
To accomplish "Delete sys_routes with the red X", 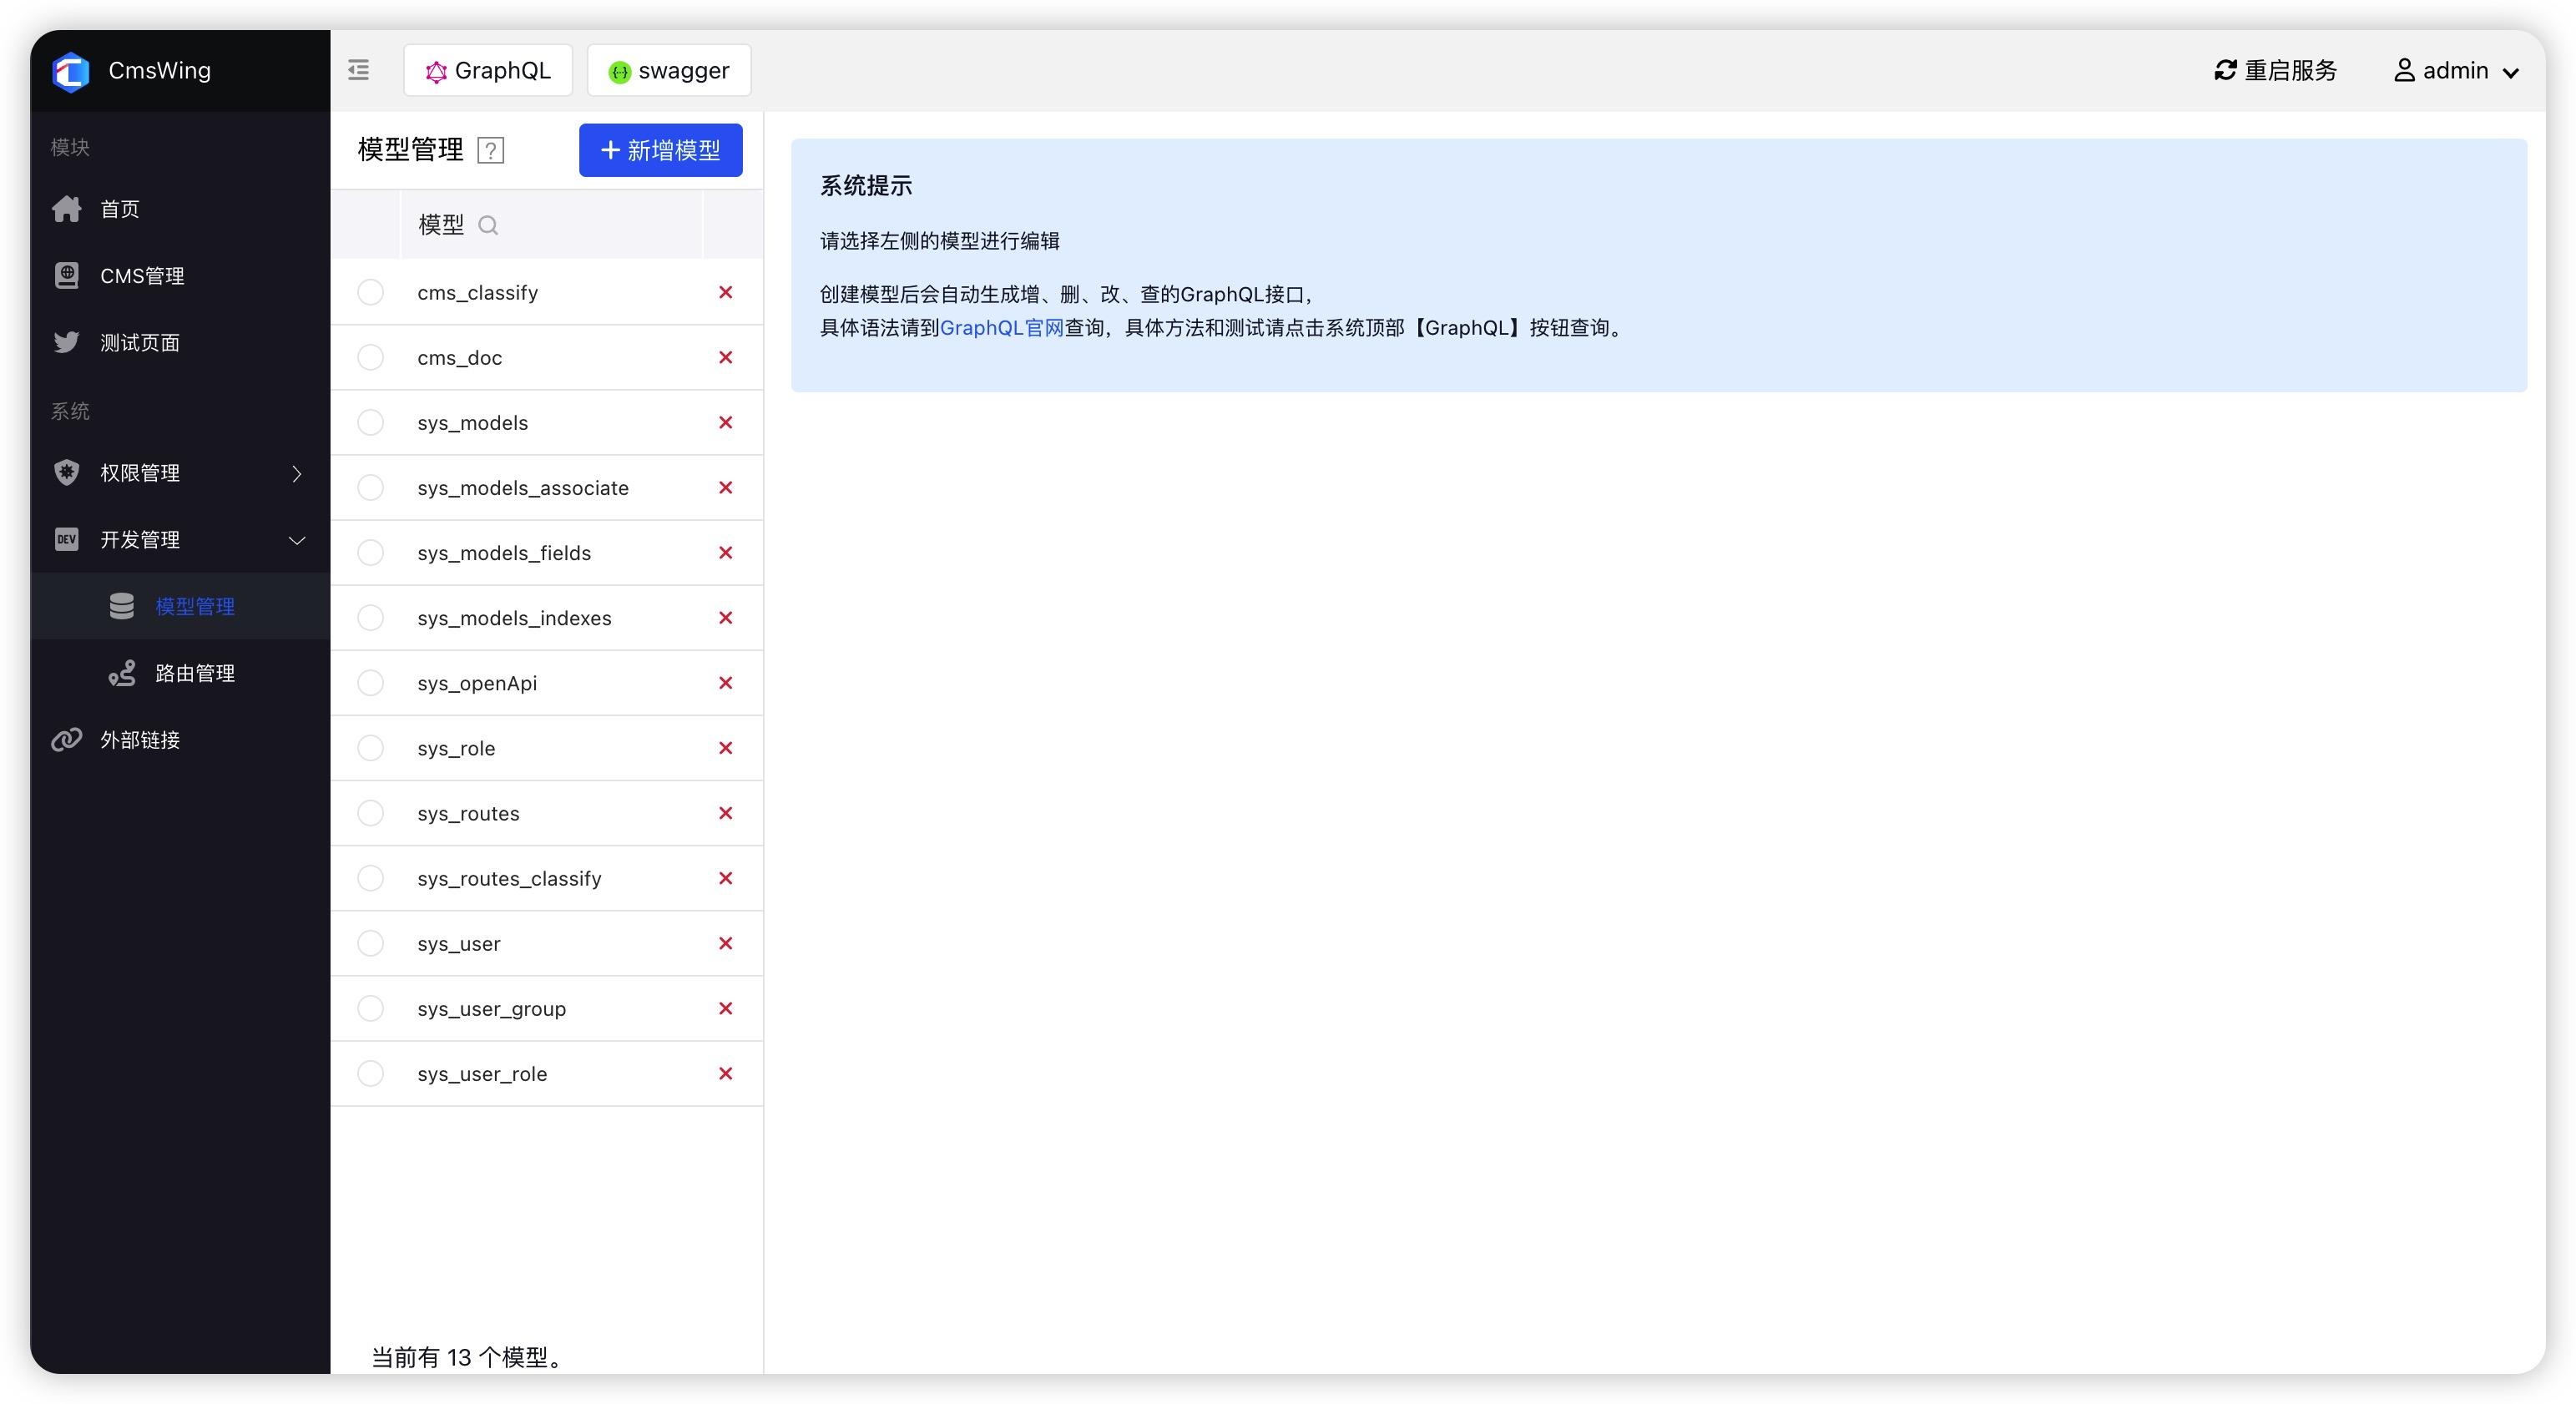I will [x=726, y=813].
